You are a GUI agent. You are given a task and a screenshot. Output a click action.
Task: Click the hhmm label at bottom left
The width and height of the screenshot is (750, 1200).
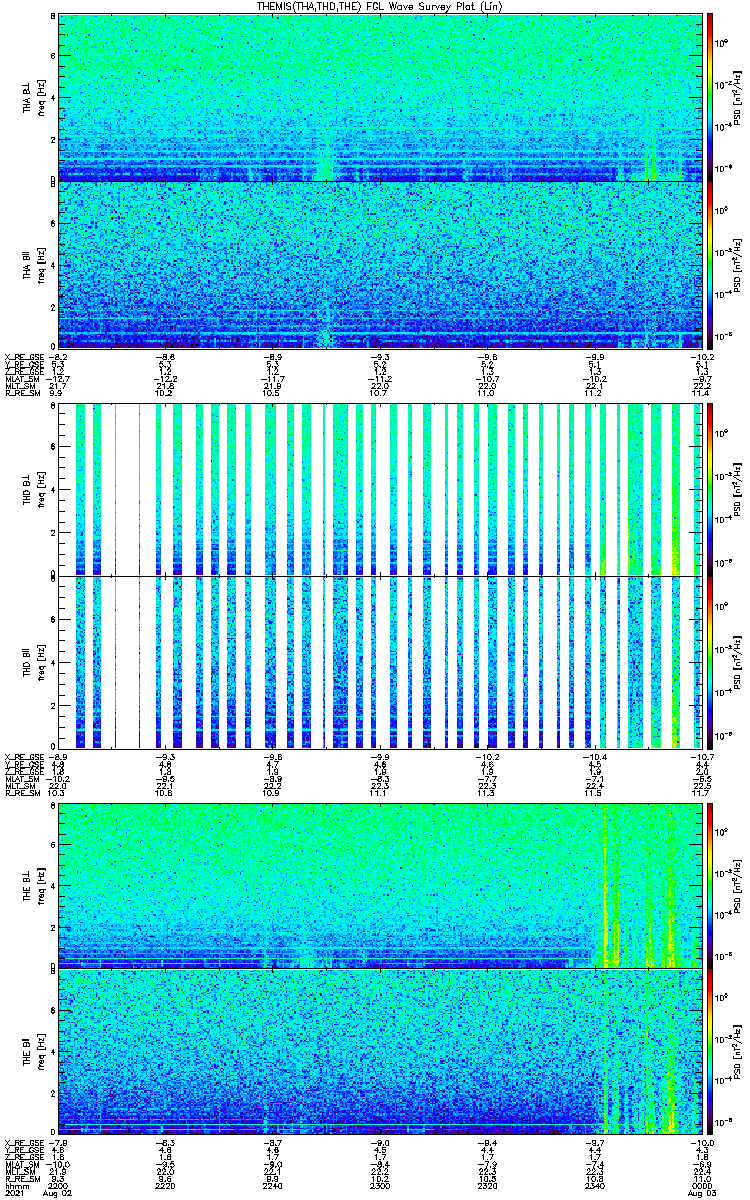[15, 1187]
